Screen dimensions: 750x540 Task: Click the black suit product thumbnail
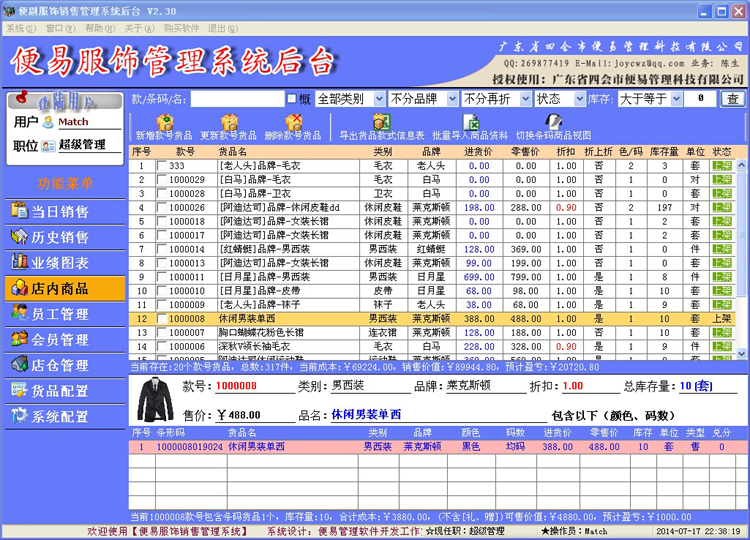[x=155, y=400]
